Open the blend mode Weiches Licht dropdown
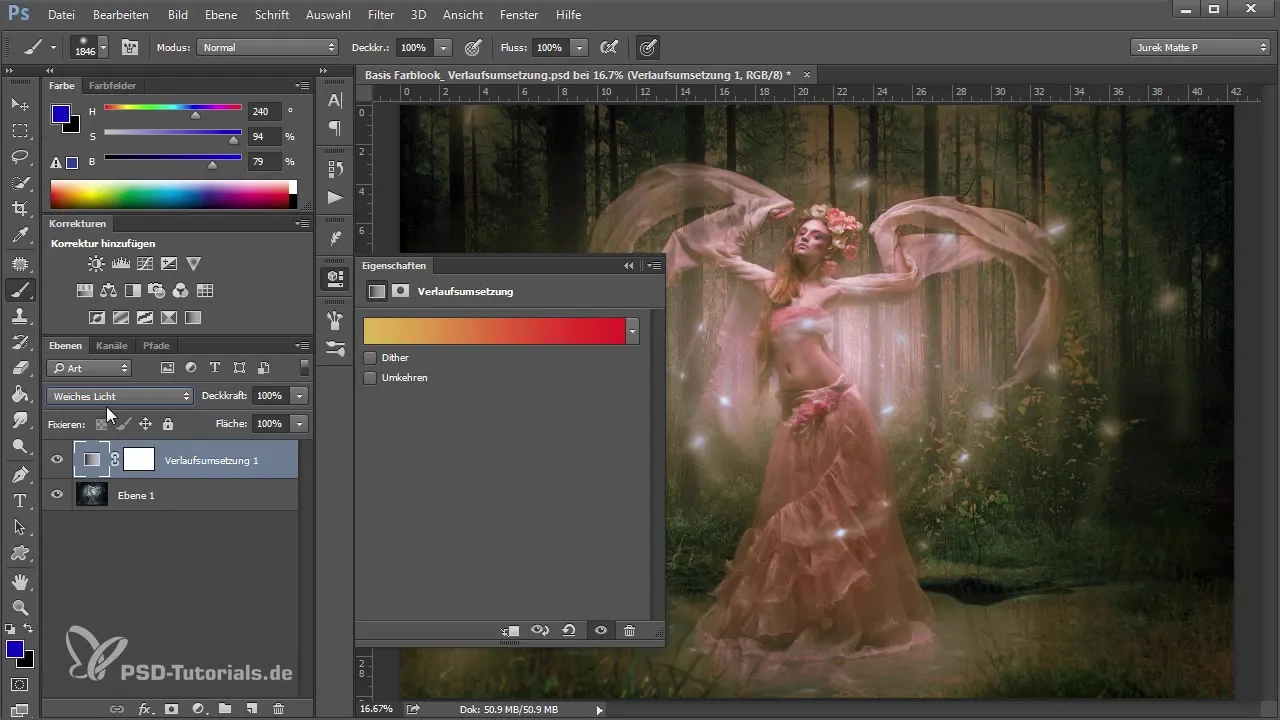1280x720 pixels. (119, 396)
